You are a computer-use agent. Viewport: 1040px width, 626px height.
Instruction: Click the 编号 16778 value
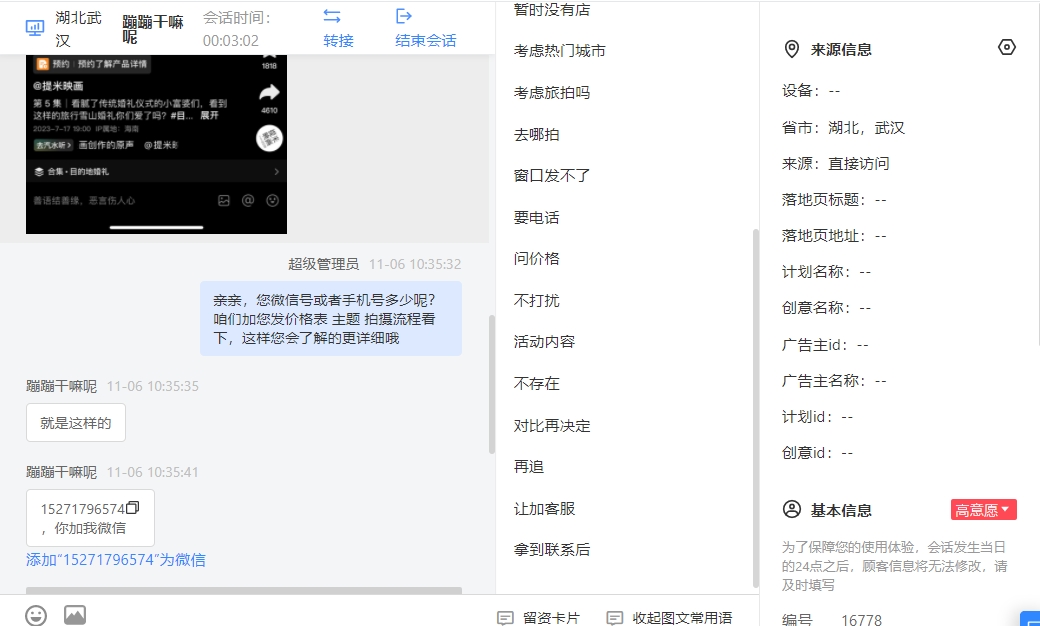(x=862, y=619)
